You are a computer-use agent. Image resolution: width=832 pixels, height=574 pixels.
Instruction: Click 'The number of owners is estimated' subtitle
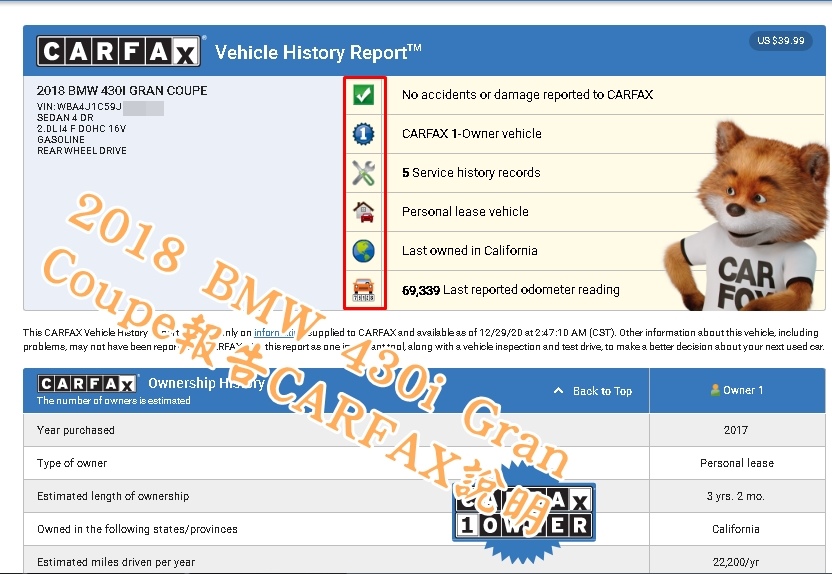point(114,401)
